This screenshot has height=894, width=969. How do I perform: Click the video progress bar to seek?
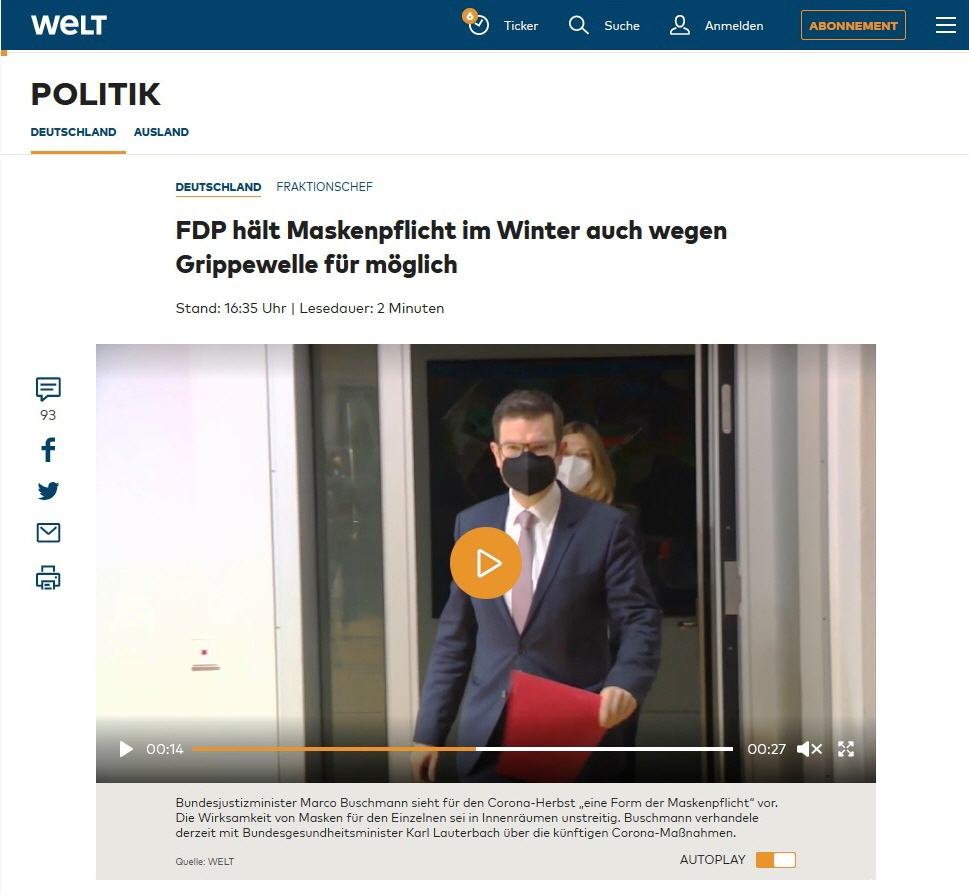[462, 749]
